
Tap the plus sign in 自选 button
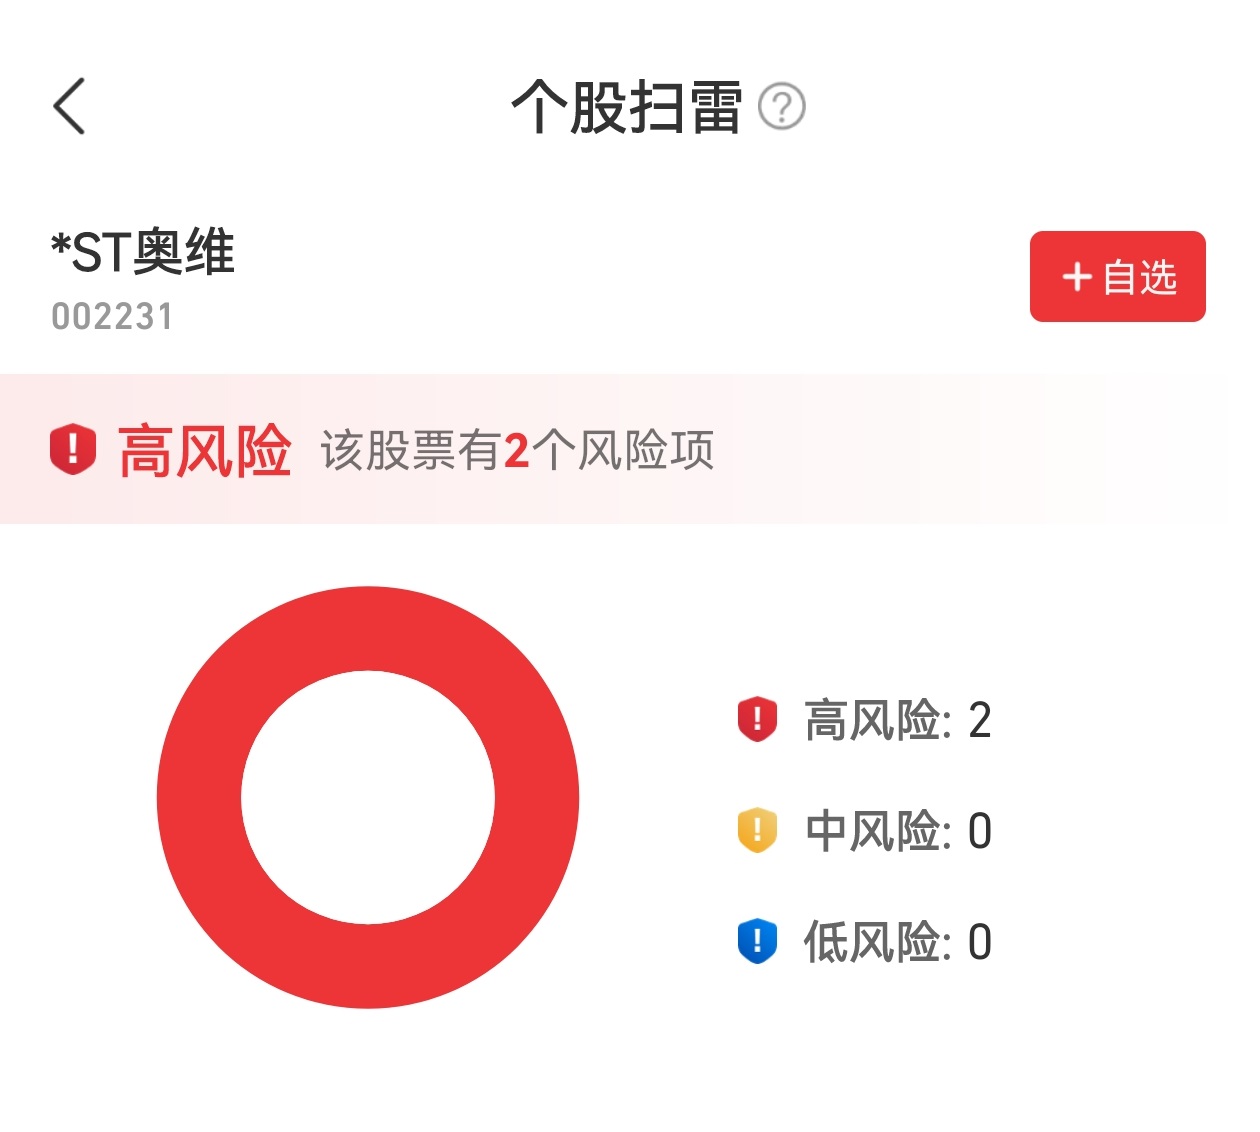[x=1076, y=277]
